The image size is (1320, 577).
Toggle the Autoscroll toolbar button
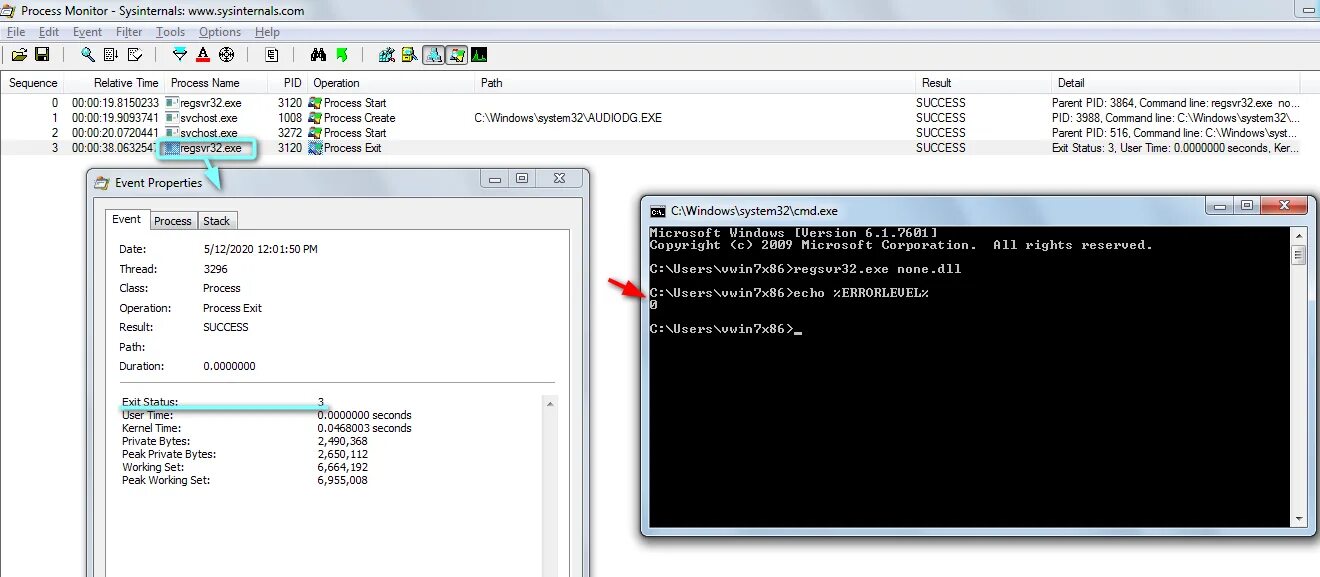112,55
